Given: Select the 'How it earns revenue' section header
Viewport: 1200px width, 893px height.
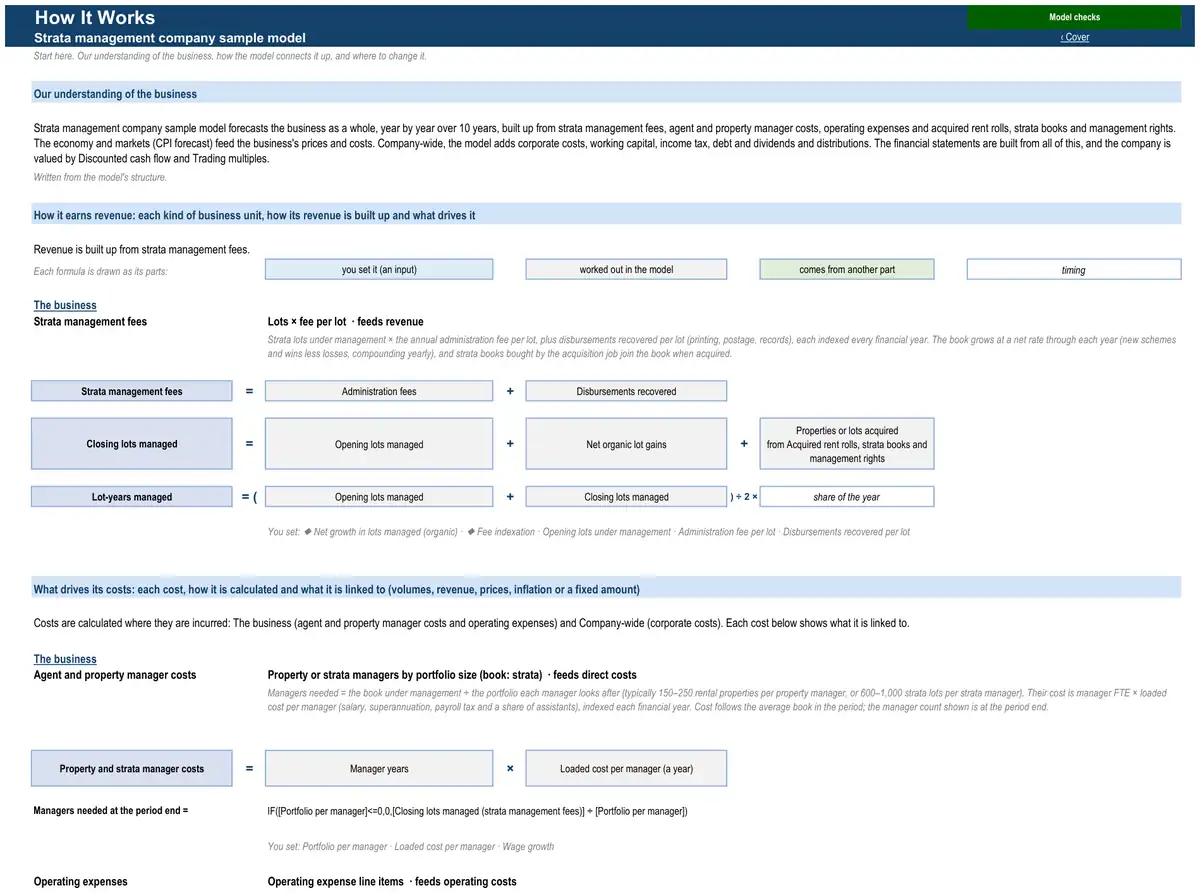Looking at the screenshot, I should click(x=607, y=215).
